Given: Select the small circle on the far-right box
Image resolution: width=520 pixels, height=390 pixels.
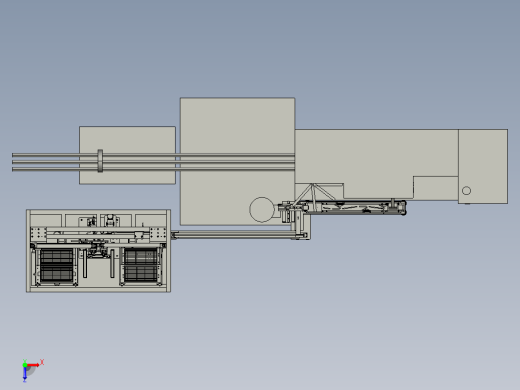Looking at the screenshot, I should pyautogui.click(x=466, y=191).
